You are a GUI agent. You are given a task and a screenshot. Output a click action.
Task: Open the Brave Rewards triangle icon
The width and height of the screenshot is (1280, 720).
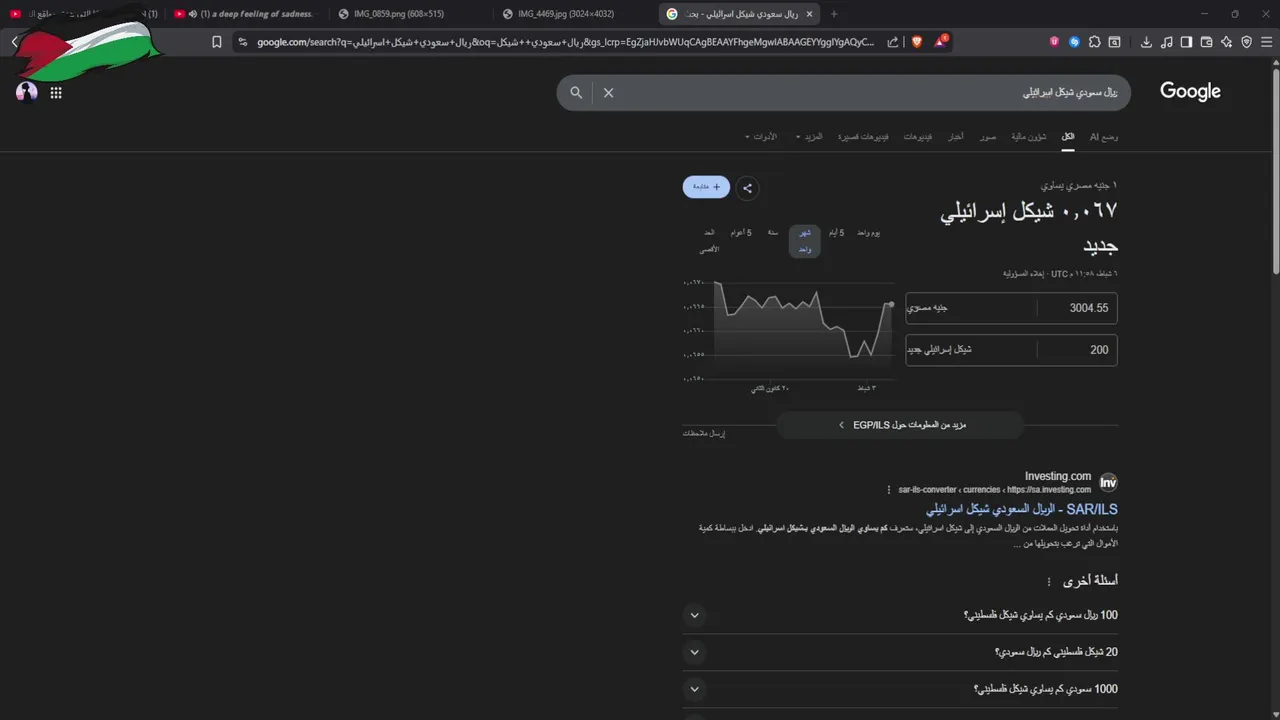point(941,42)
